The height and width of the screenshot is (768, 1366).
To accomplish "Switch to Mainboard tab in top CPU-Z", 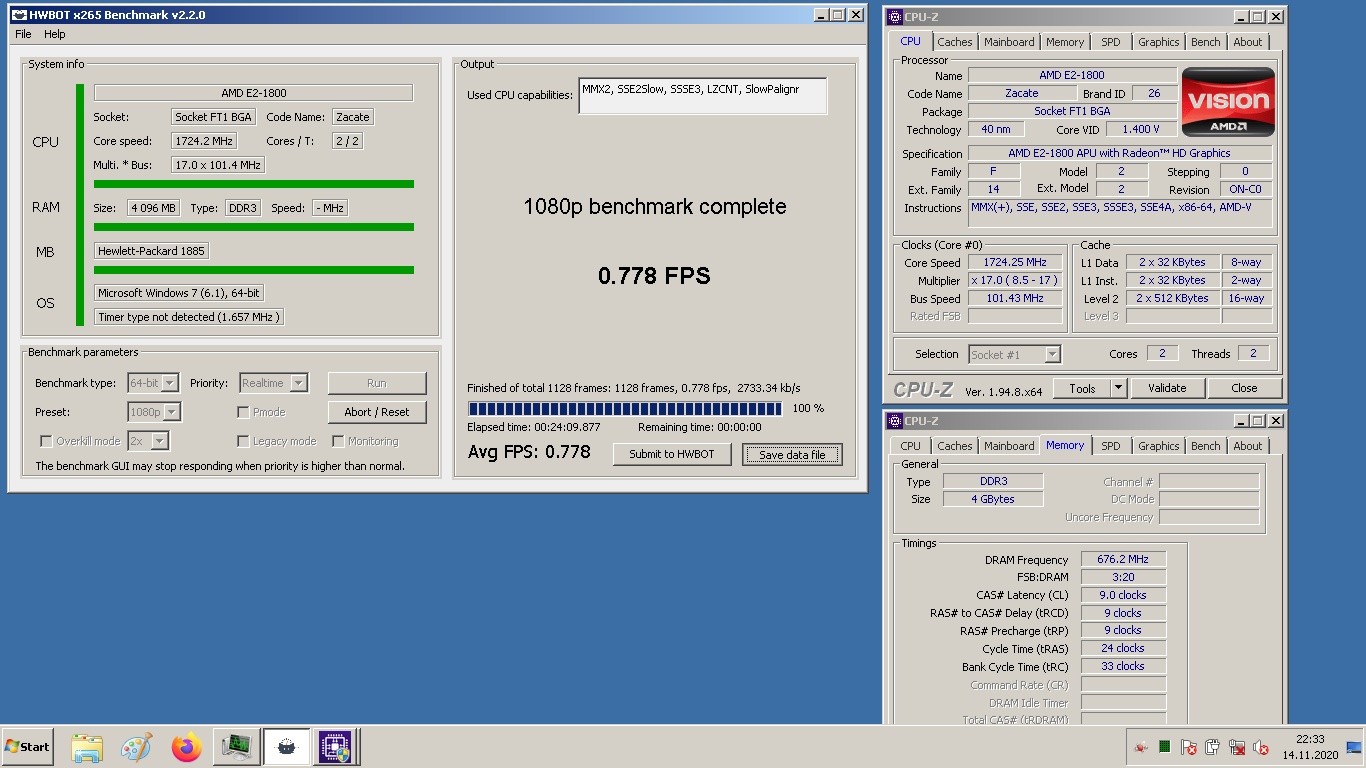I will point(1009,42).
